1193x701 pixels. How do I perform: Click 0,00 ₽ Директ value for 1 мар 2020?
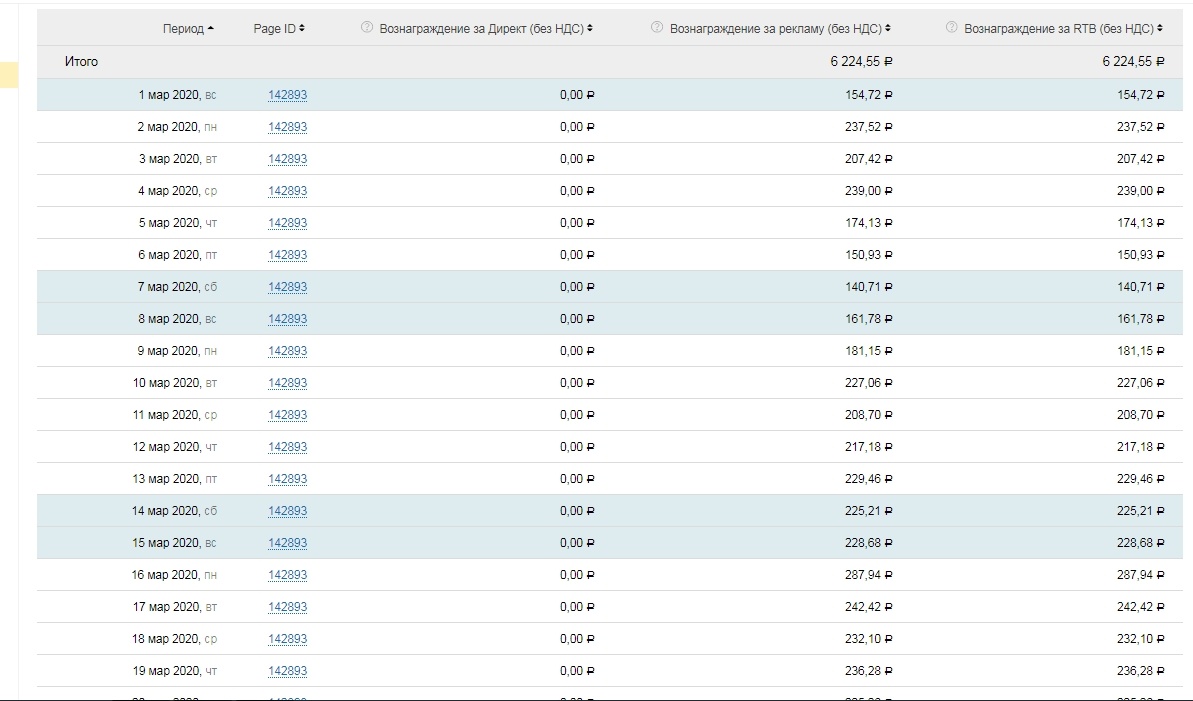pyautogui.click(x=577, y=95)
